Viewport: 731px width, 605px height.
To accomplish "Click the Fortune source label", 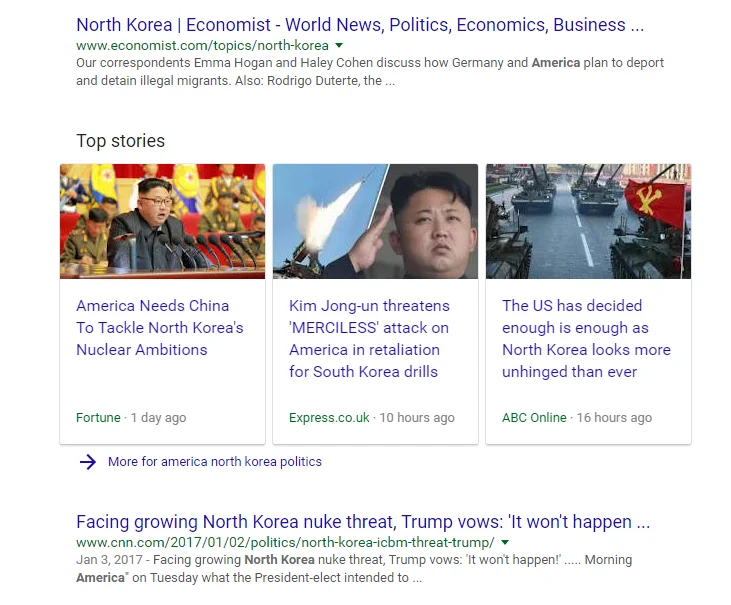I will [98, 418].
